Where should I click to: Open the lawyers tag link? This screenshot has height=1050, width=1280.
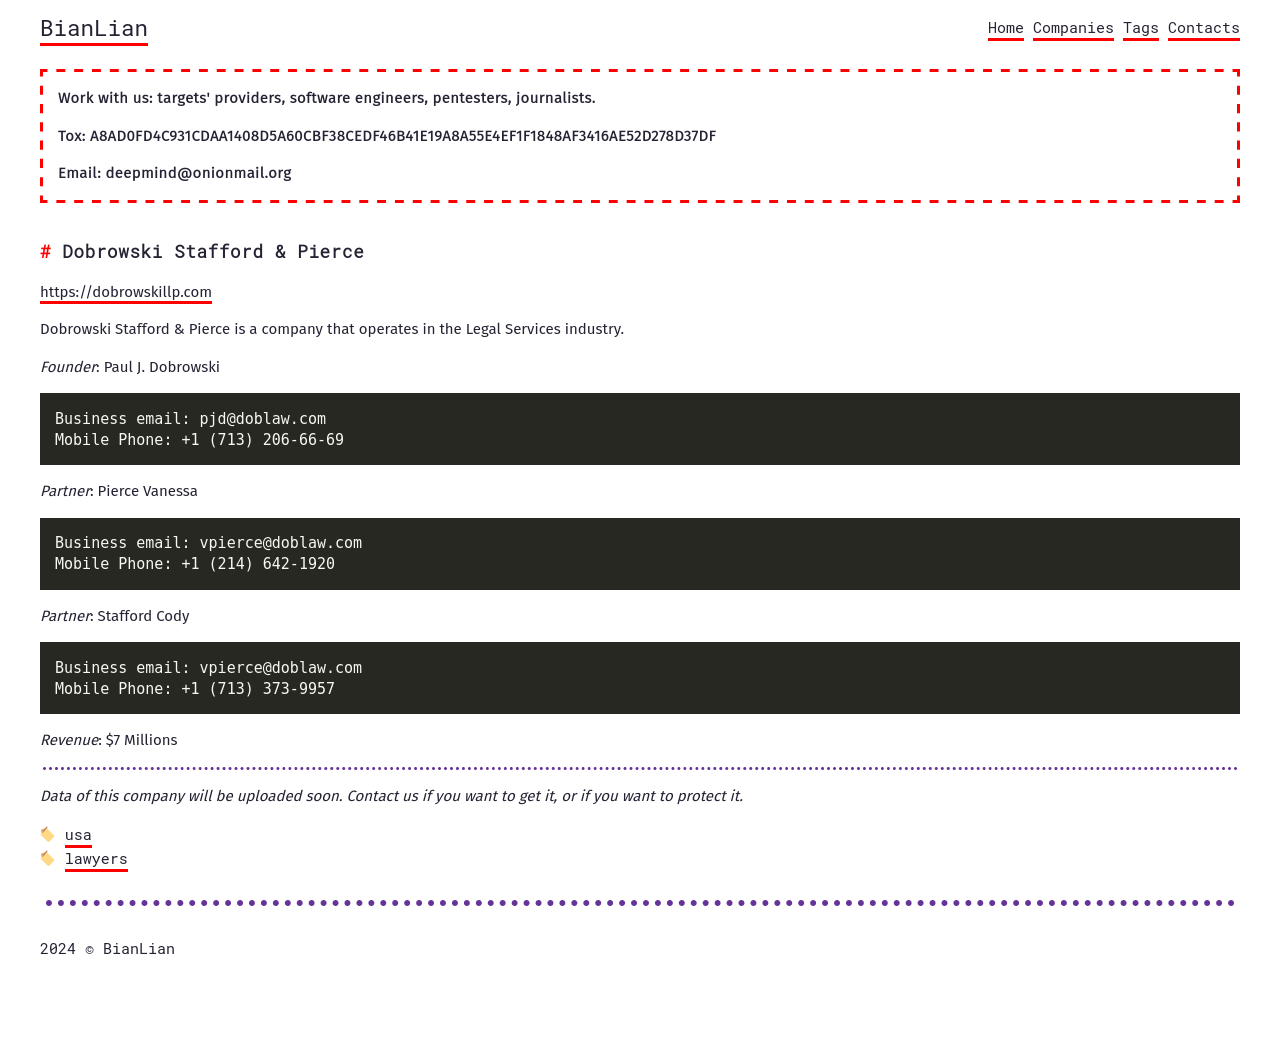tap(96, 859)
